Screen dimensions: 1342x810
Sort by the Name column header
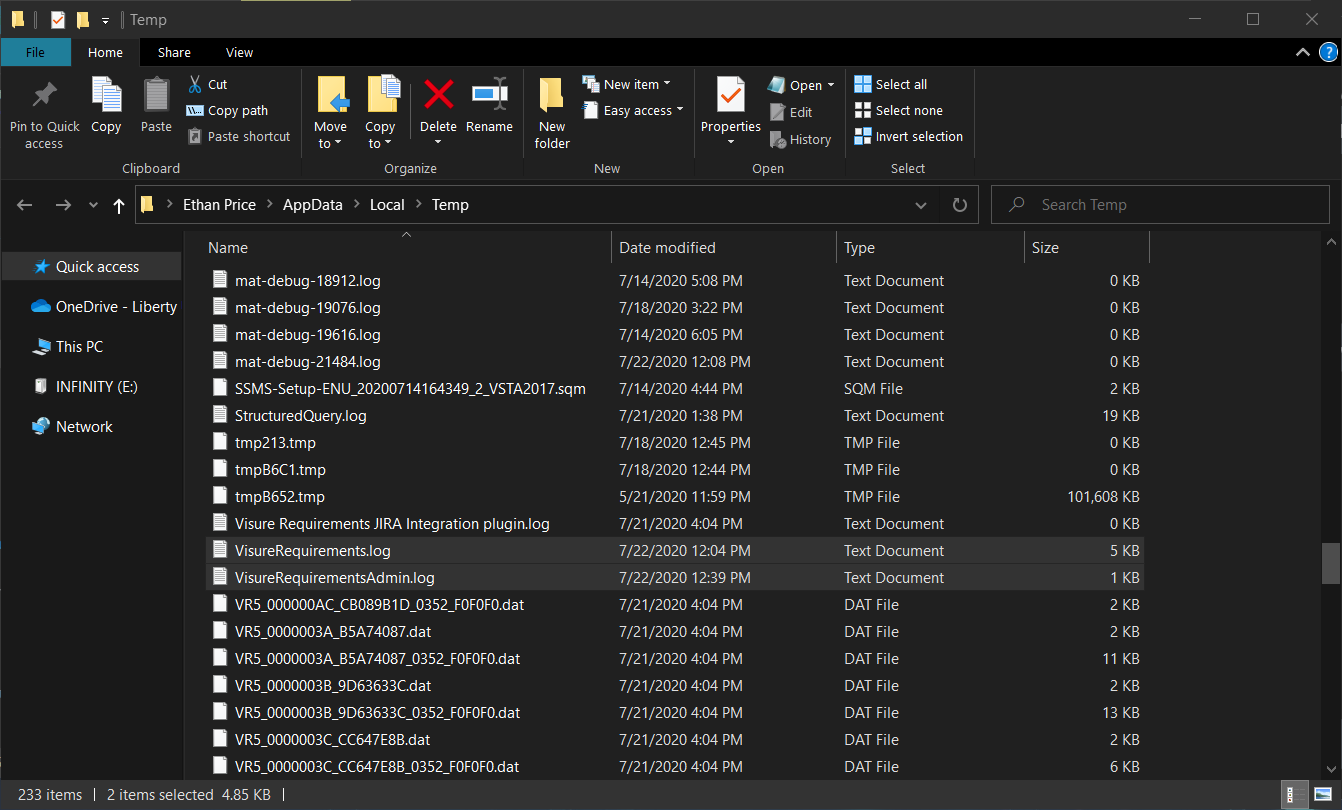point(407,248)
